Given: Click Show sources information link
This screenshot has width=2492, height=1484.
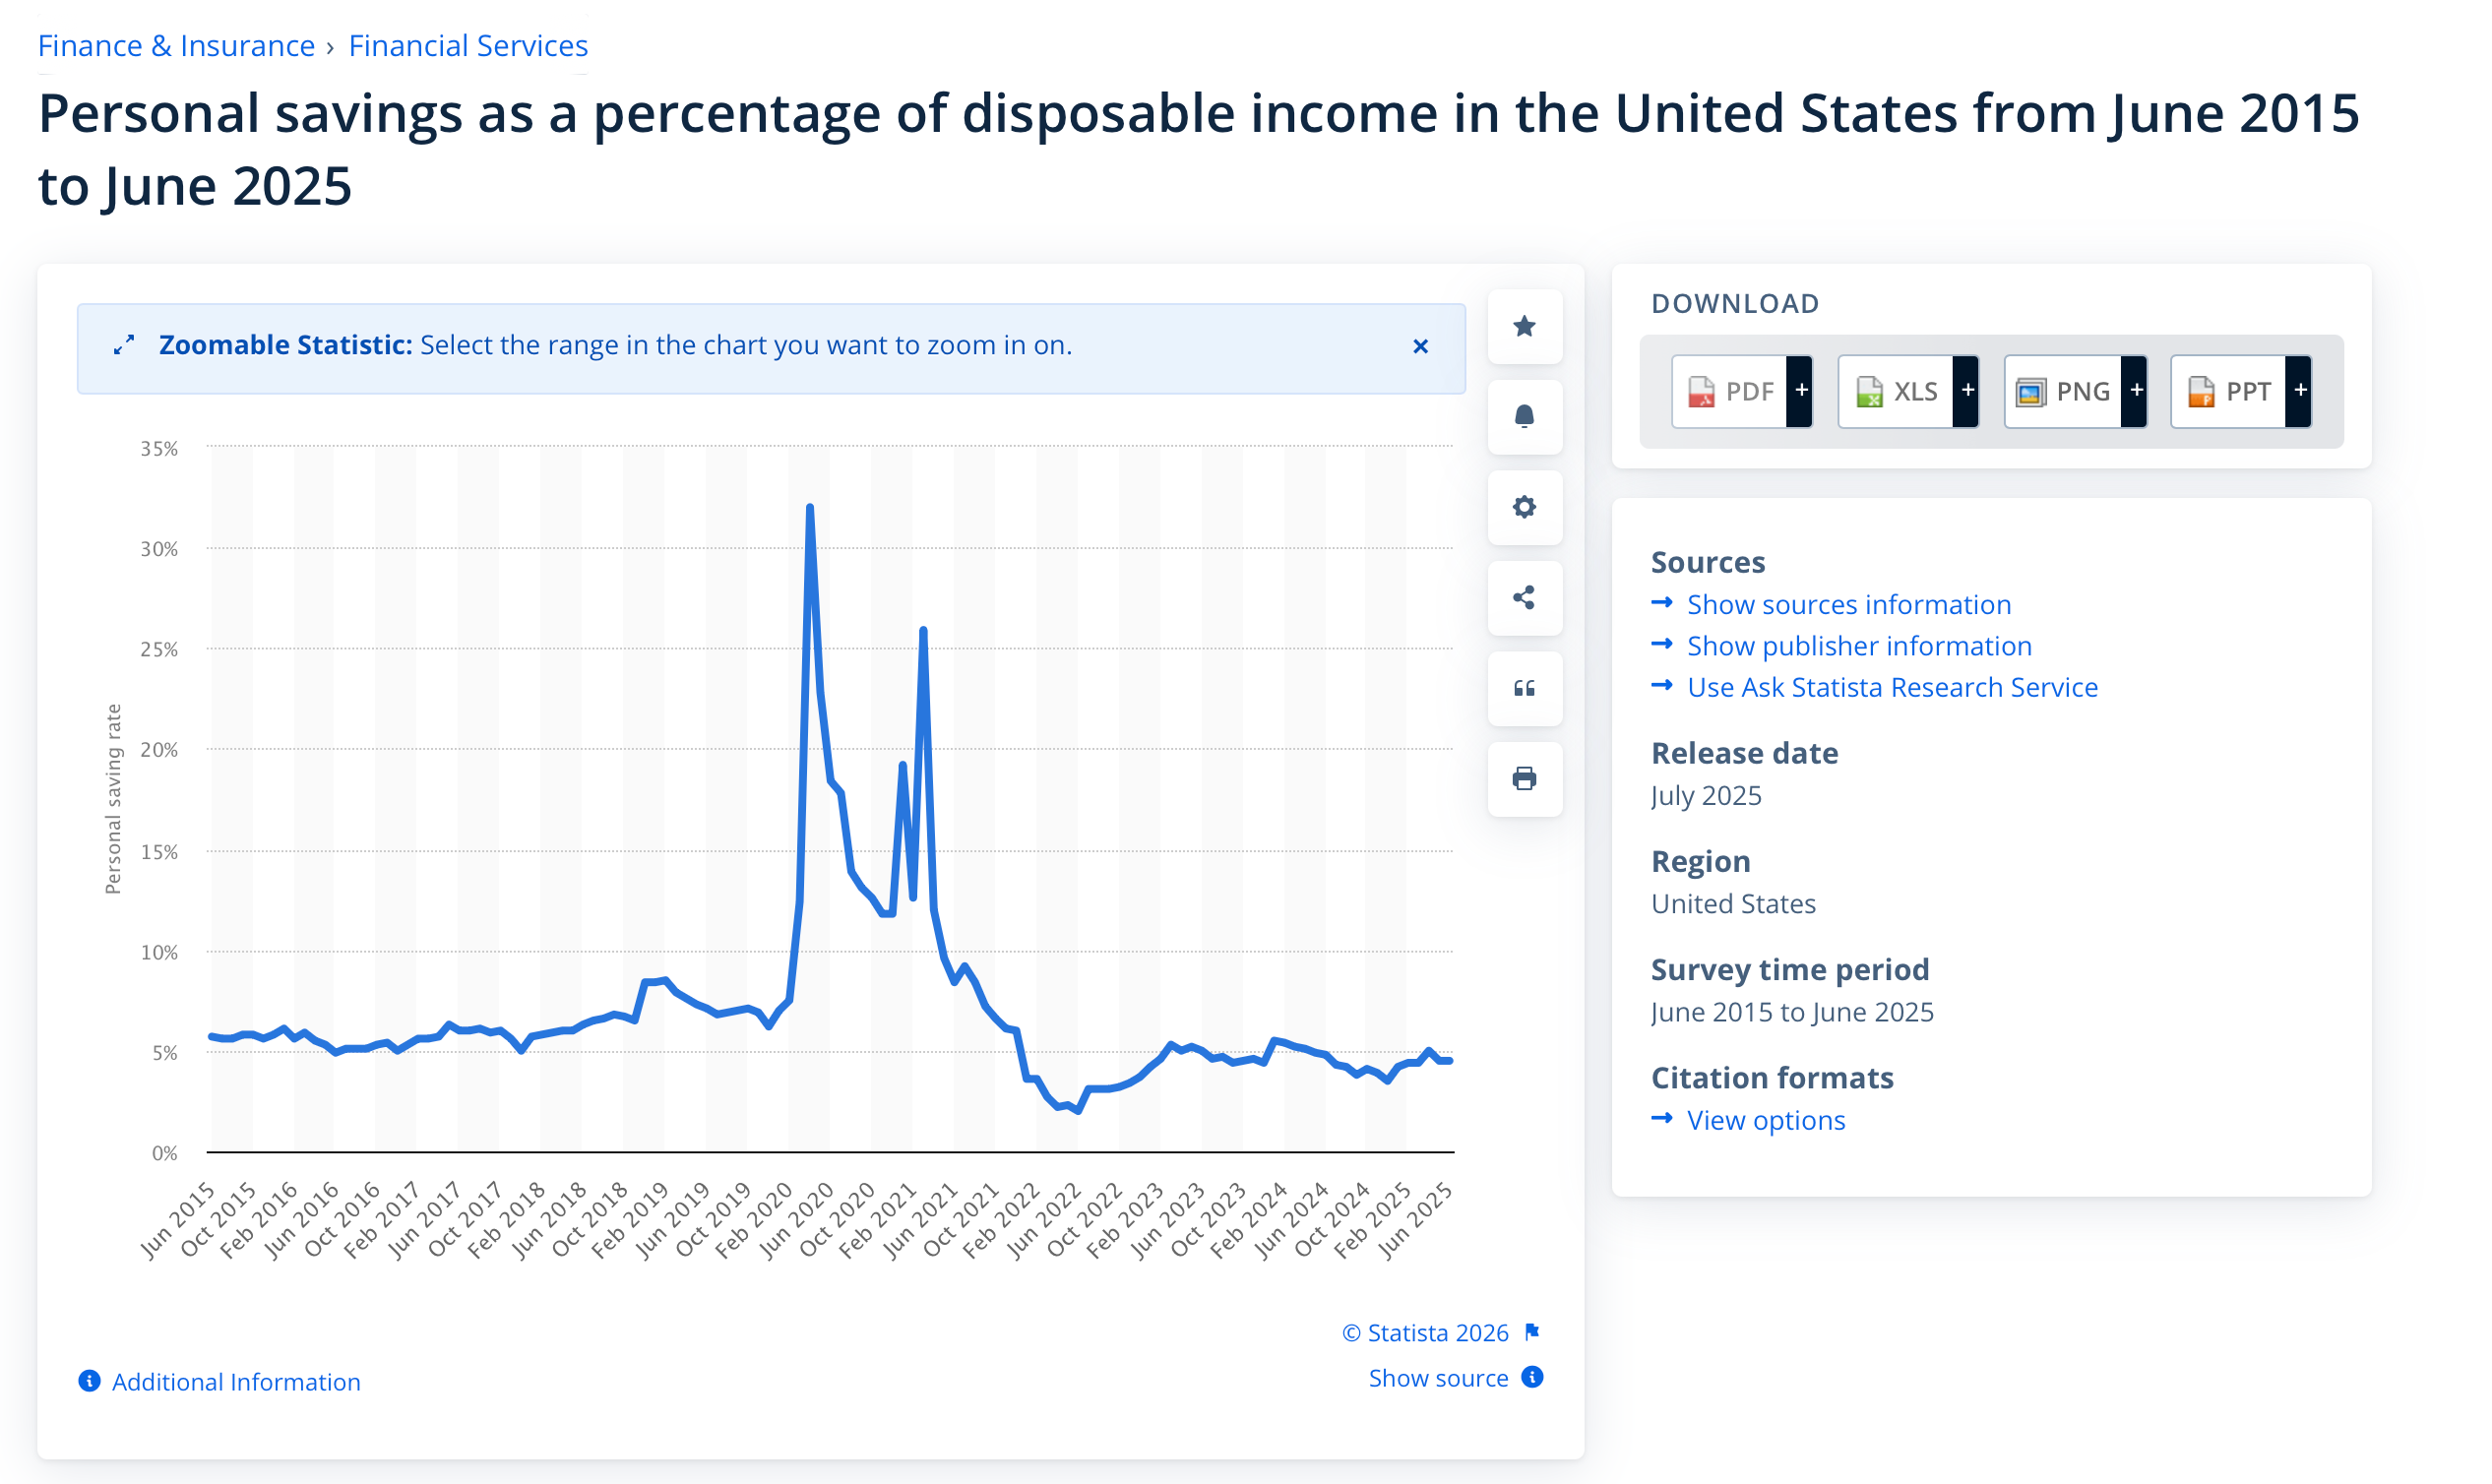Looking at the screenshot, I should (x=1848, y=604).
